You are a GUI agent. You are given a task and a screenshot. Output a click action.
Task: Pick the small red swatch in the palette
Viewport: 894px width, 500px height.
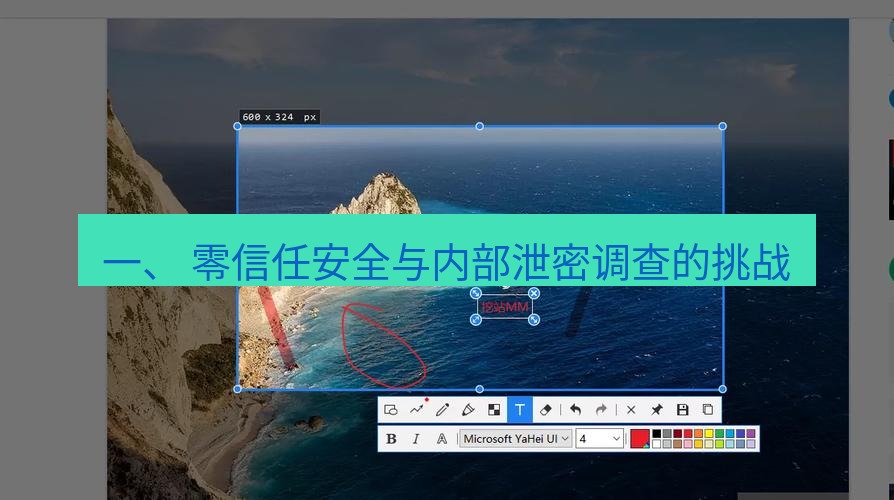(688, 433)
